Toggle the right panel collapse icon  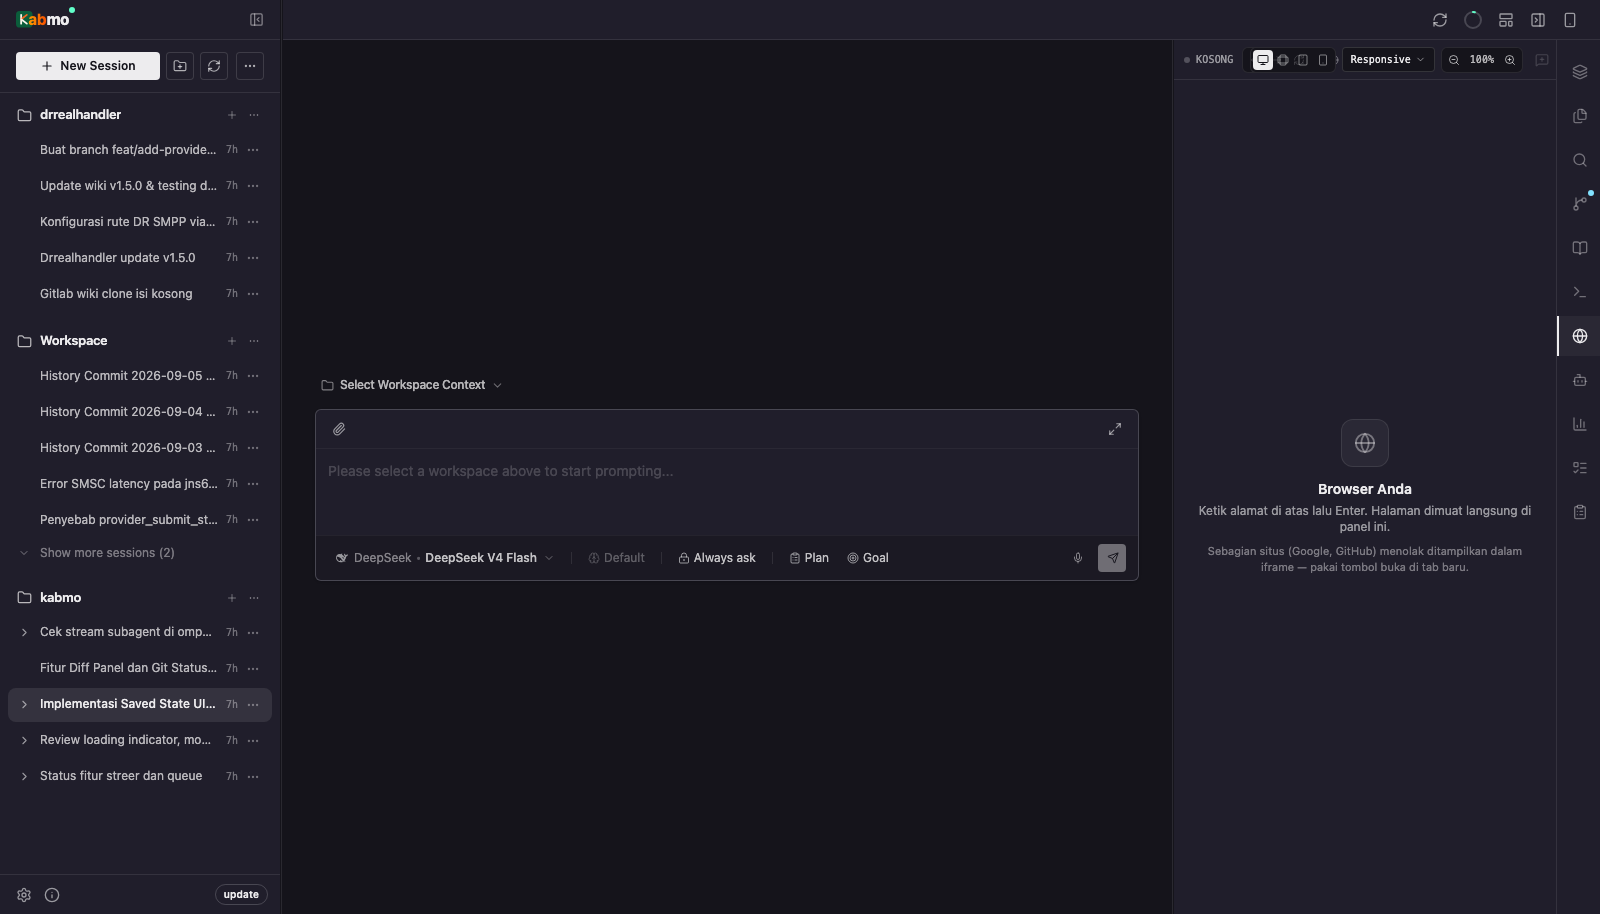(1538, 20)
